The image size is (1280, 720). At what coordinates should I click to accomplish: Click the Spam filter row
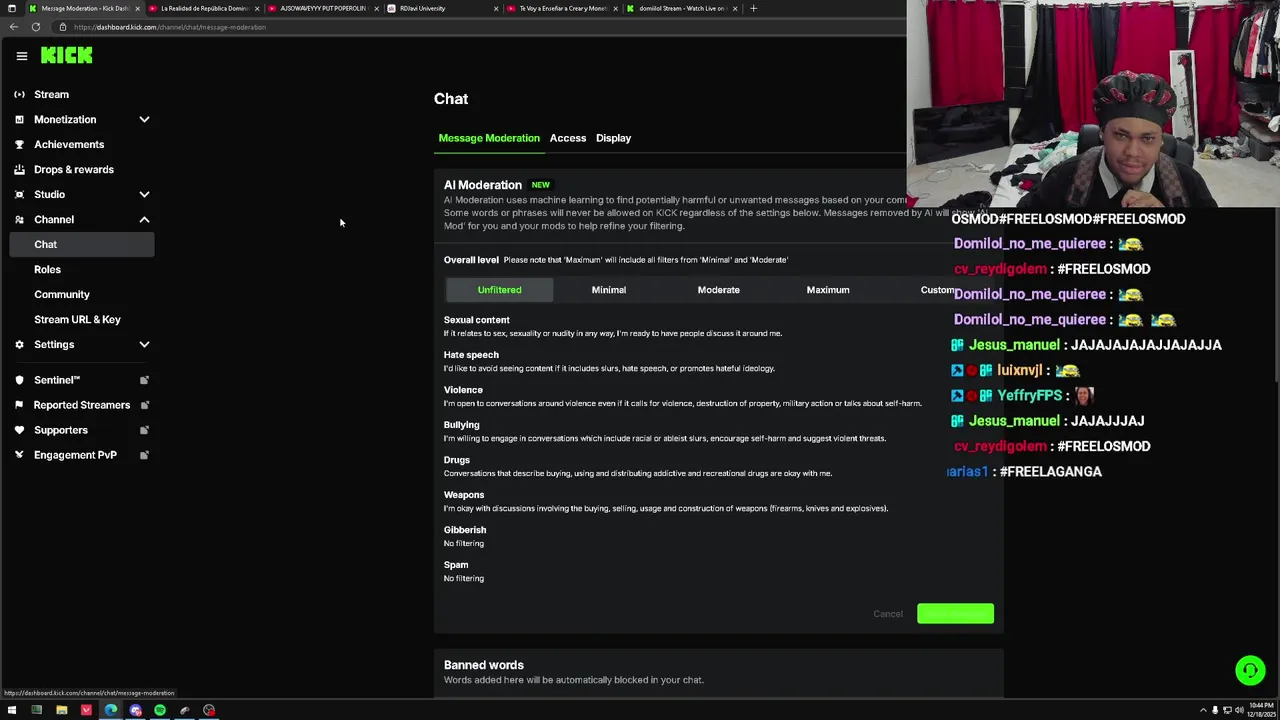pyautogui.click(x=464, y=571)
